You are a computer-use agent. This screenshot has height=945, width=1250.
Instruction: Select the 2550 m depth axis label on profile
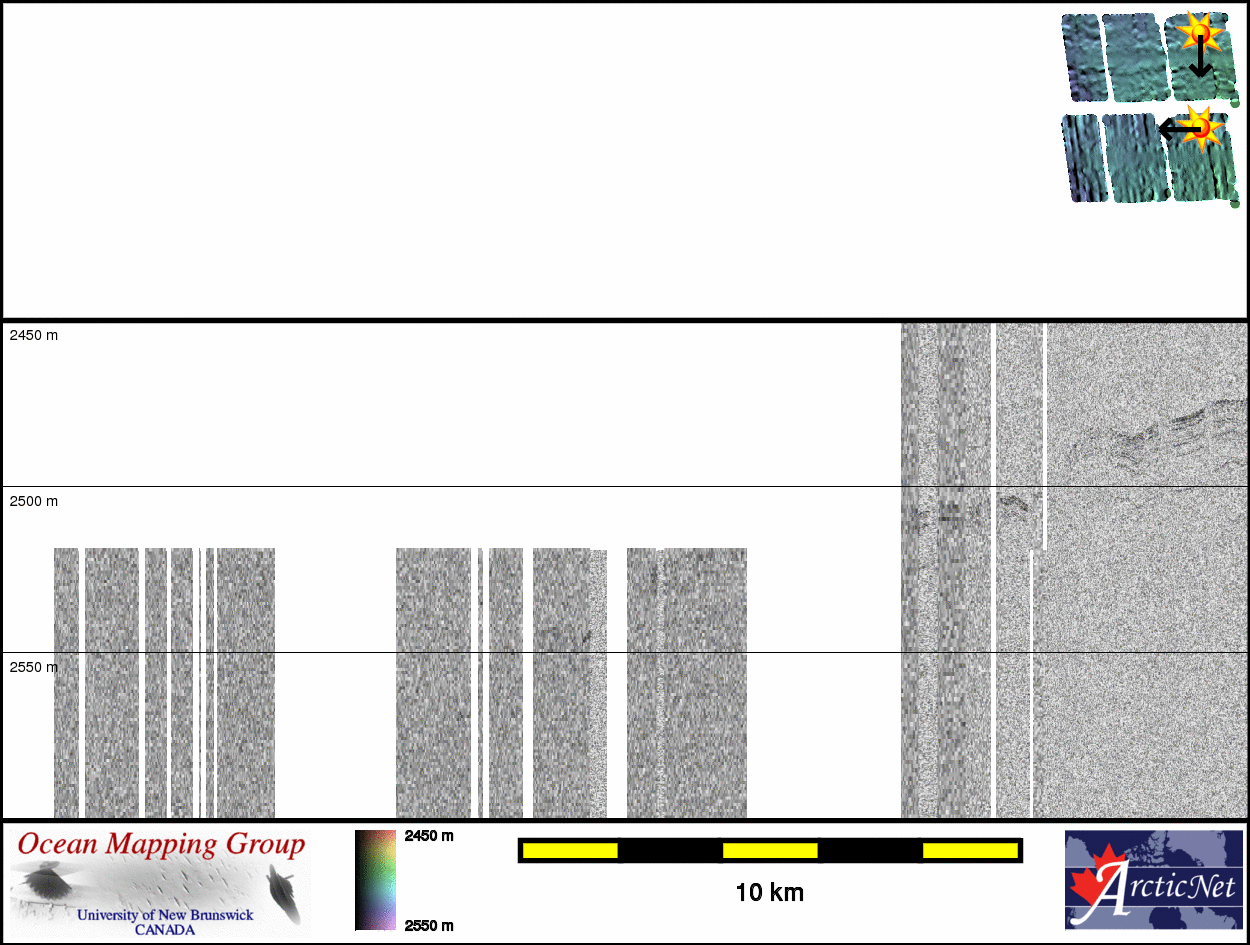tap(34, 667)
